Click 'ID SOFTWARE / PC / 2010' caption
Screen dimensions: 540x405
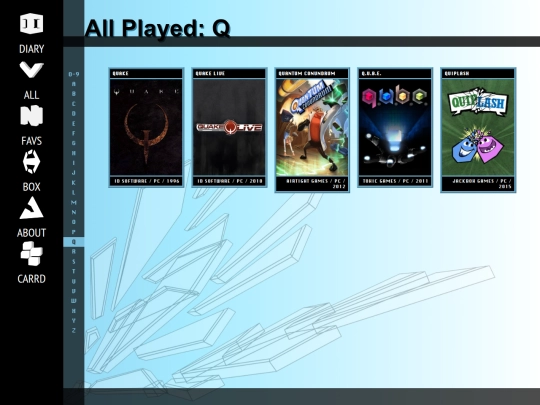[x=230, y=181]
